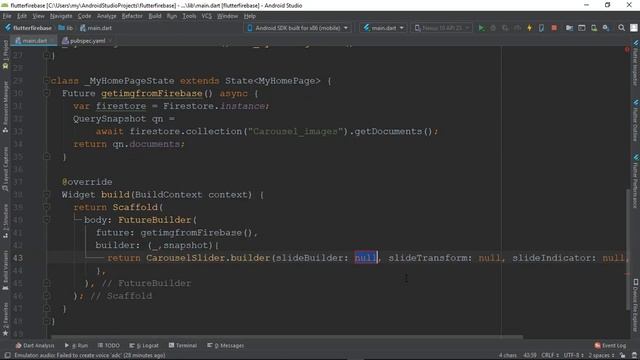Viewport: 640px width, 360px height.
Task: Click the red Stop button
Action: coord(554,28)
